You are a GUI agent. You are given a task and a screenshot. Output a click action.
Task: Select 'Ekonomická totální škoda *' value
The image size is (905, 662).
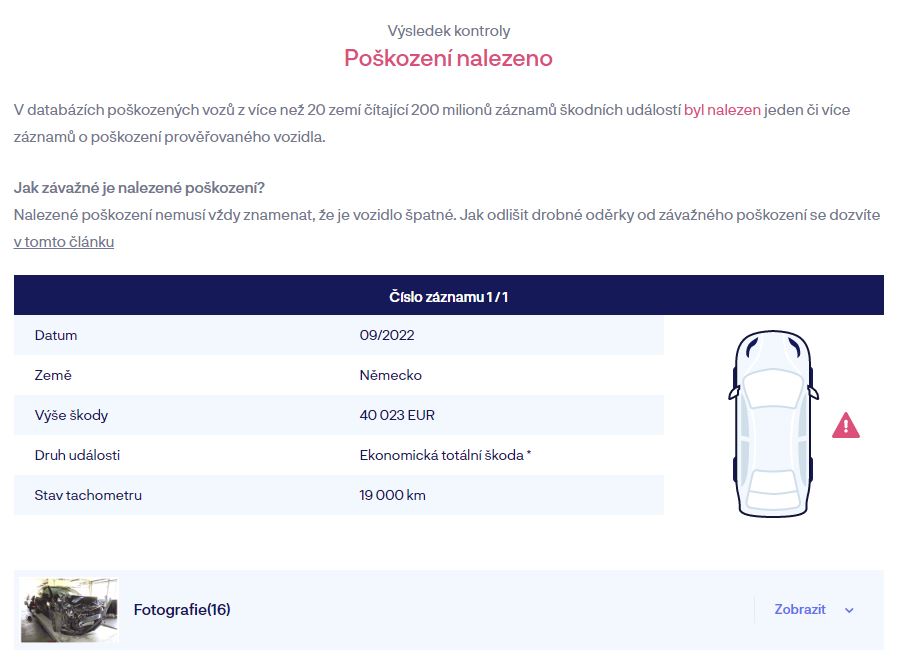(x=445, y=455)
